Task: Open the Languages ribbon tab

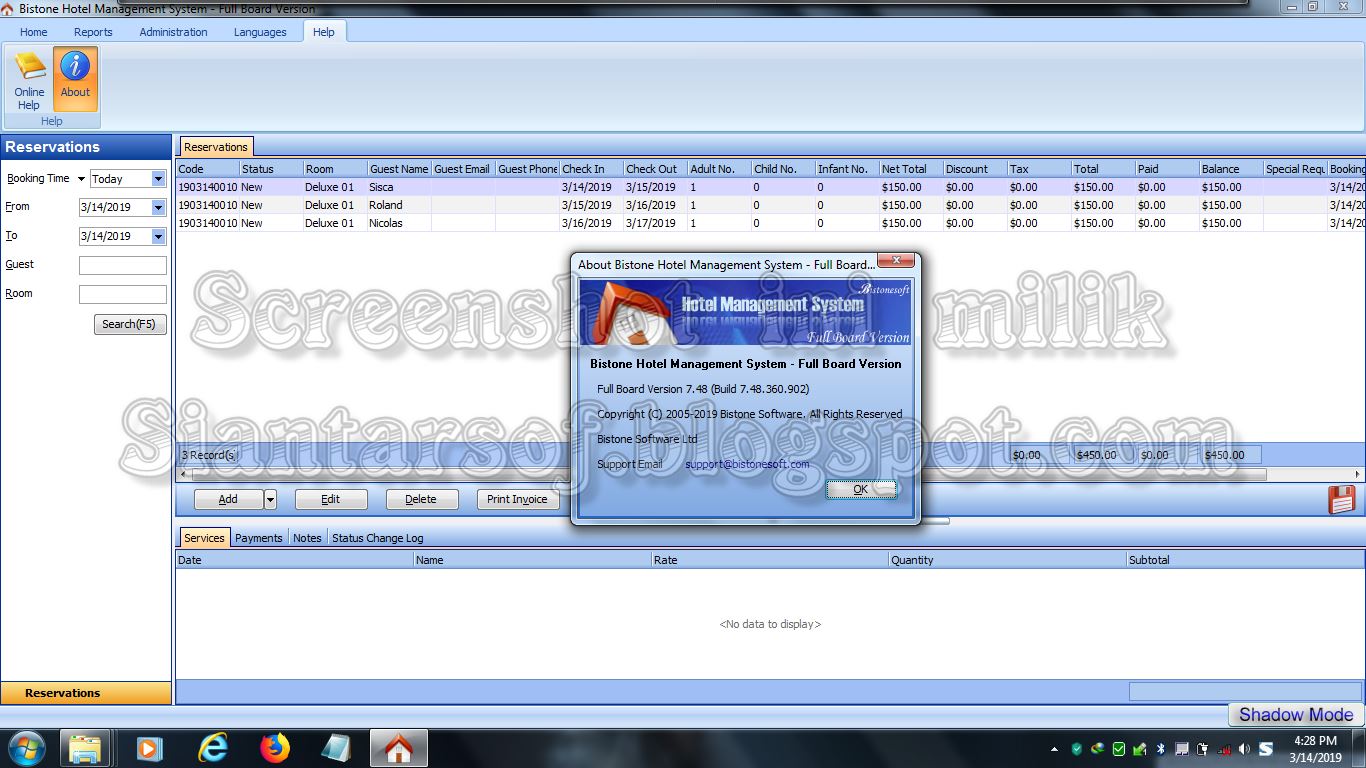Action: (x=260, y=32)
